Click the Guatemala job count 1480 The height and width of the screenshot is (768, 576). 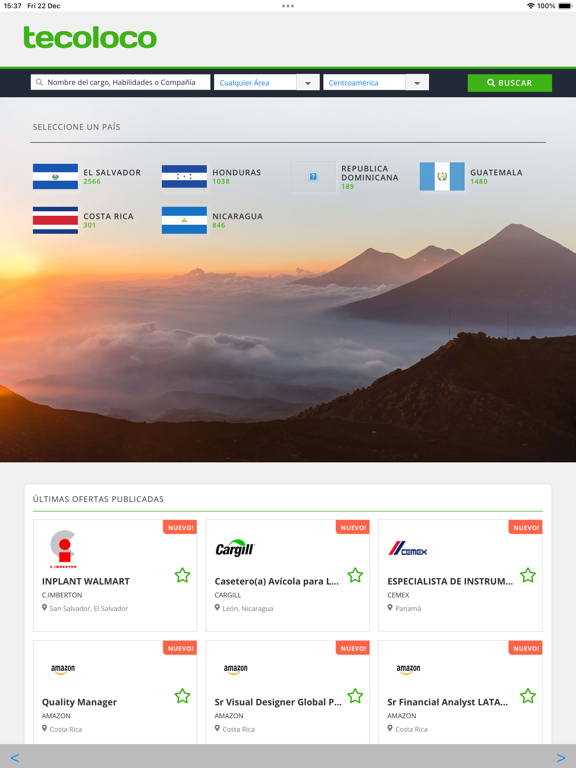tap(479, 181)
